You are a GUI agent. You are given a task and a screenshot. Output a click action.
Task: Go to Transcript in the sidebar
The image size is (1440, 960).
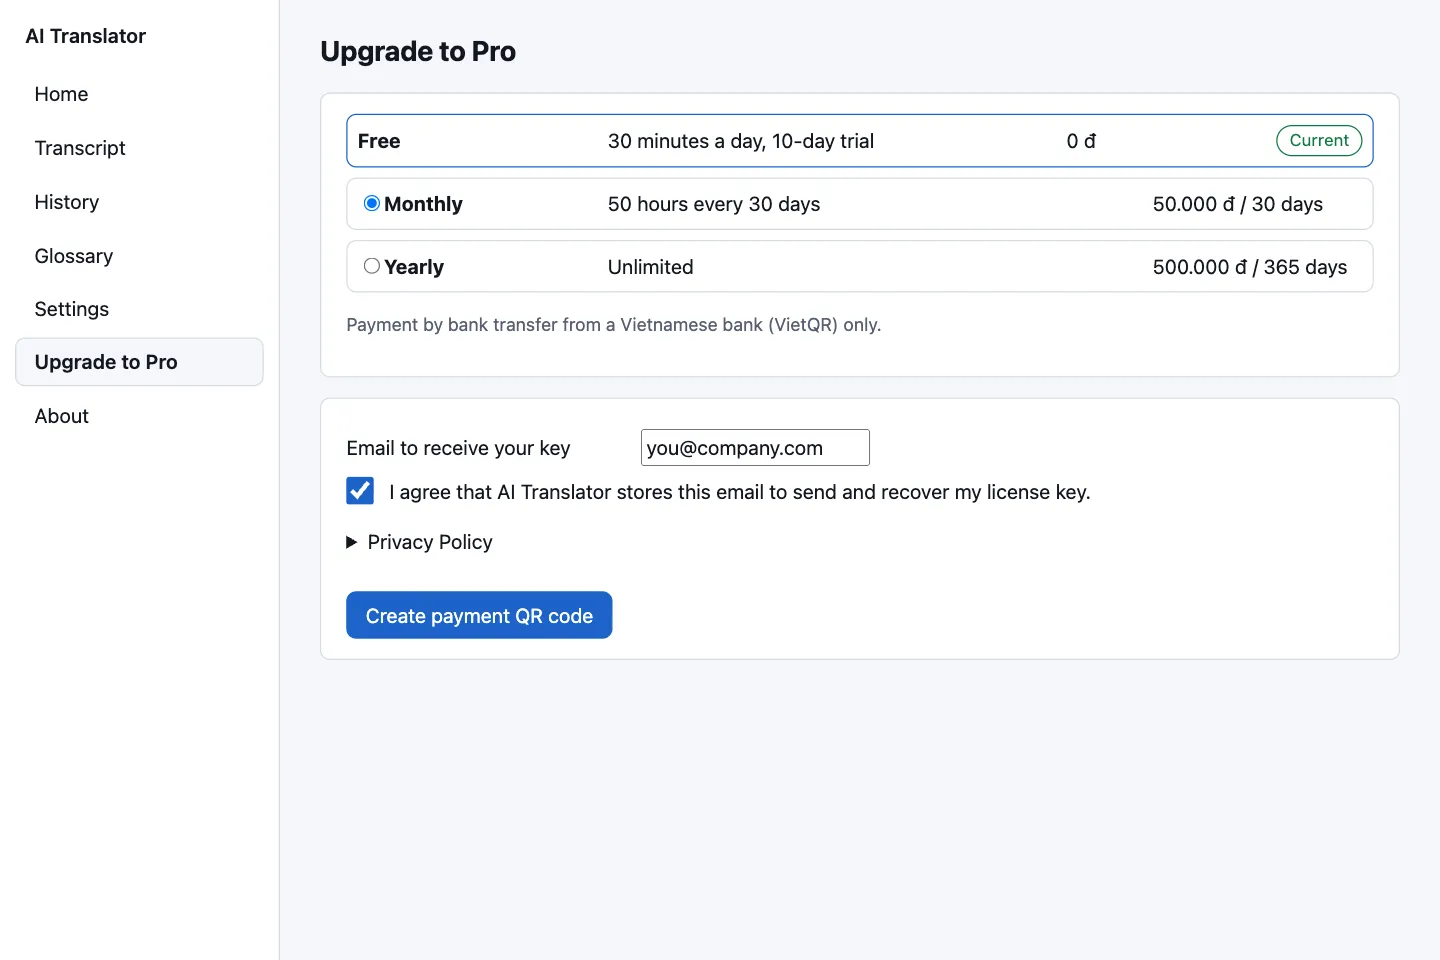pos(139,148)
